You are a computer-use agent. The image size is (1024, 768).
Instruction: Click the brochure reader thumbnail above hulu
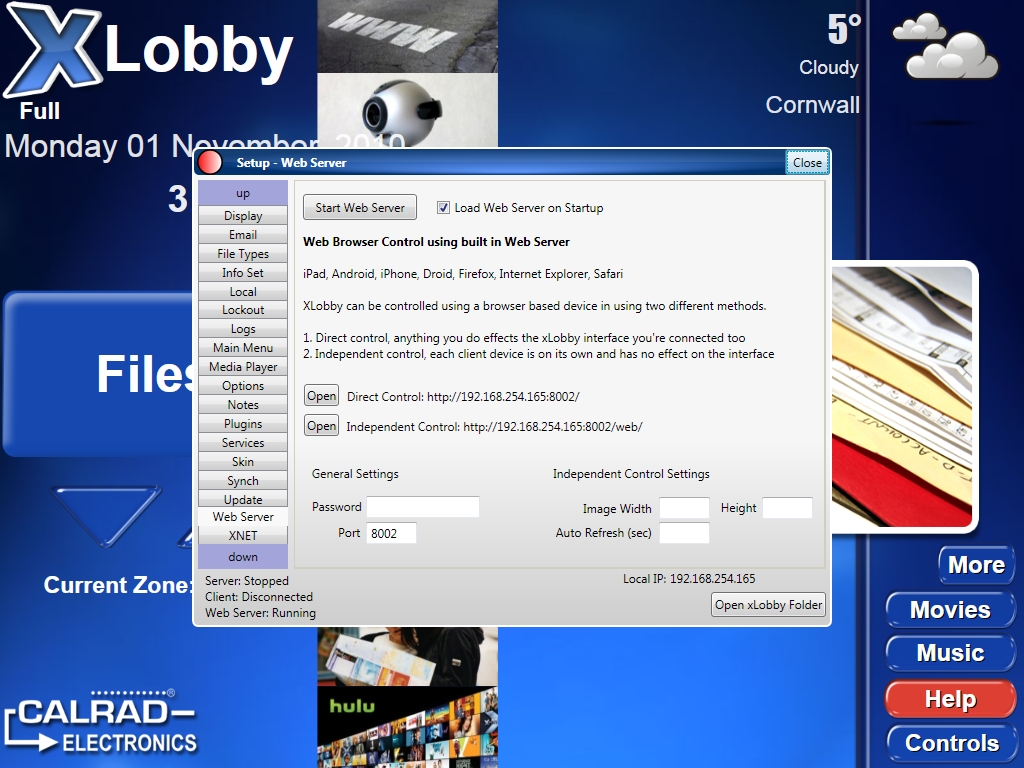408,656
